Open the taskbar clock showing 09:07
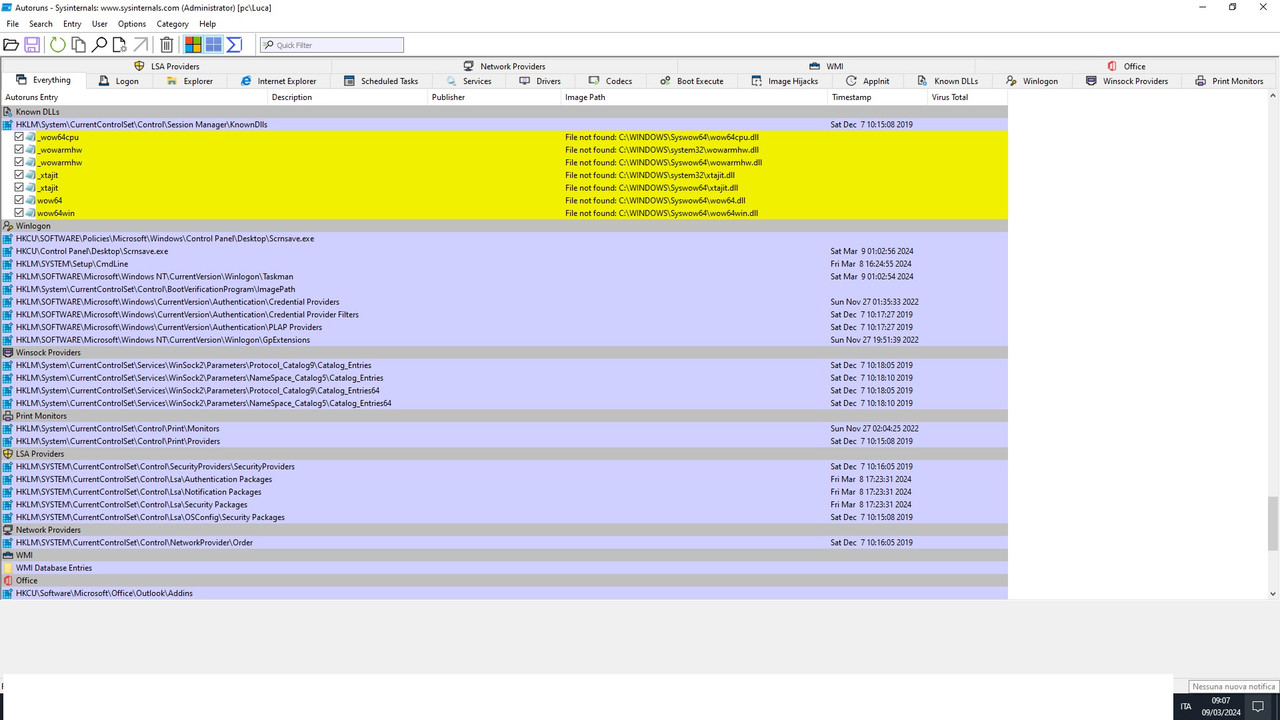The image size is (1280, 720). pos(1220,706)
